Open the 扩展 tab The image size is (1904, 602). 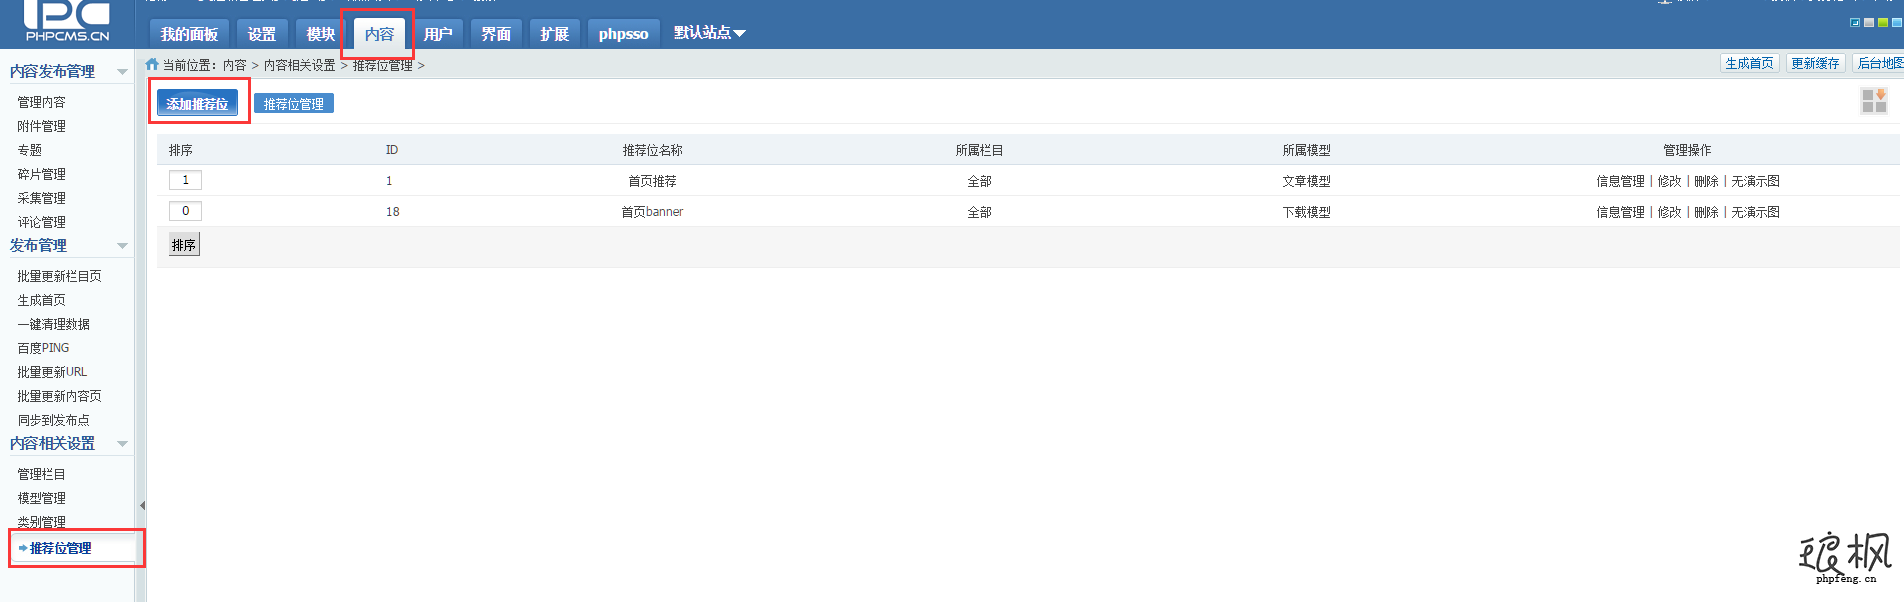point(554,34)
